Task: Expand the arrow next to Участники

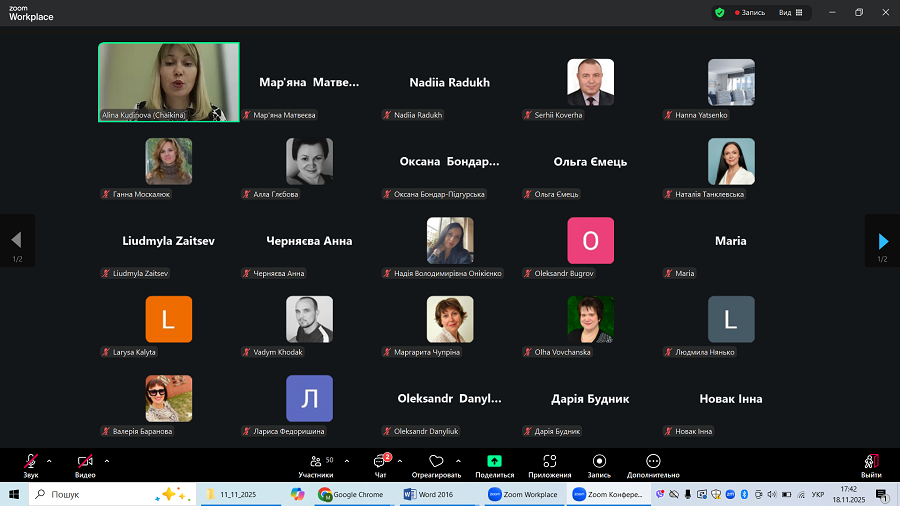Action: click(x=347, y=461)
